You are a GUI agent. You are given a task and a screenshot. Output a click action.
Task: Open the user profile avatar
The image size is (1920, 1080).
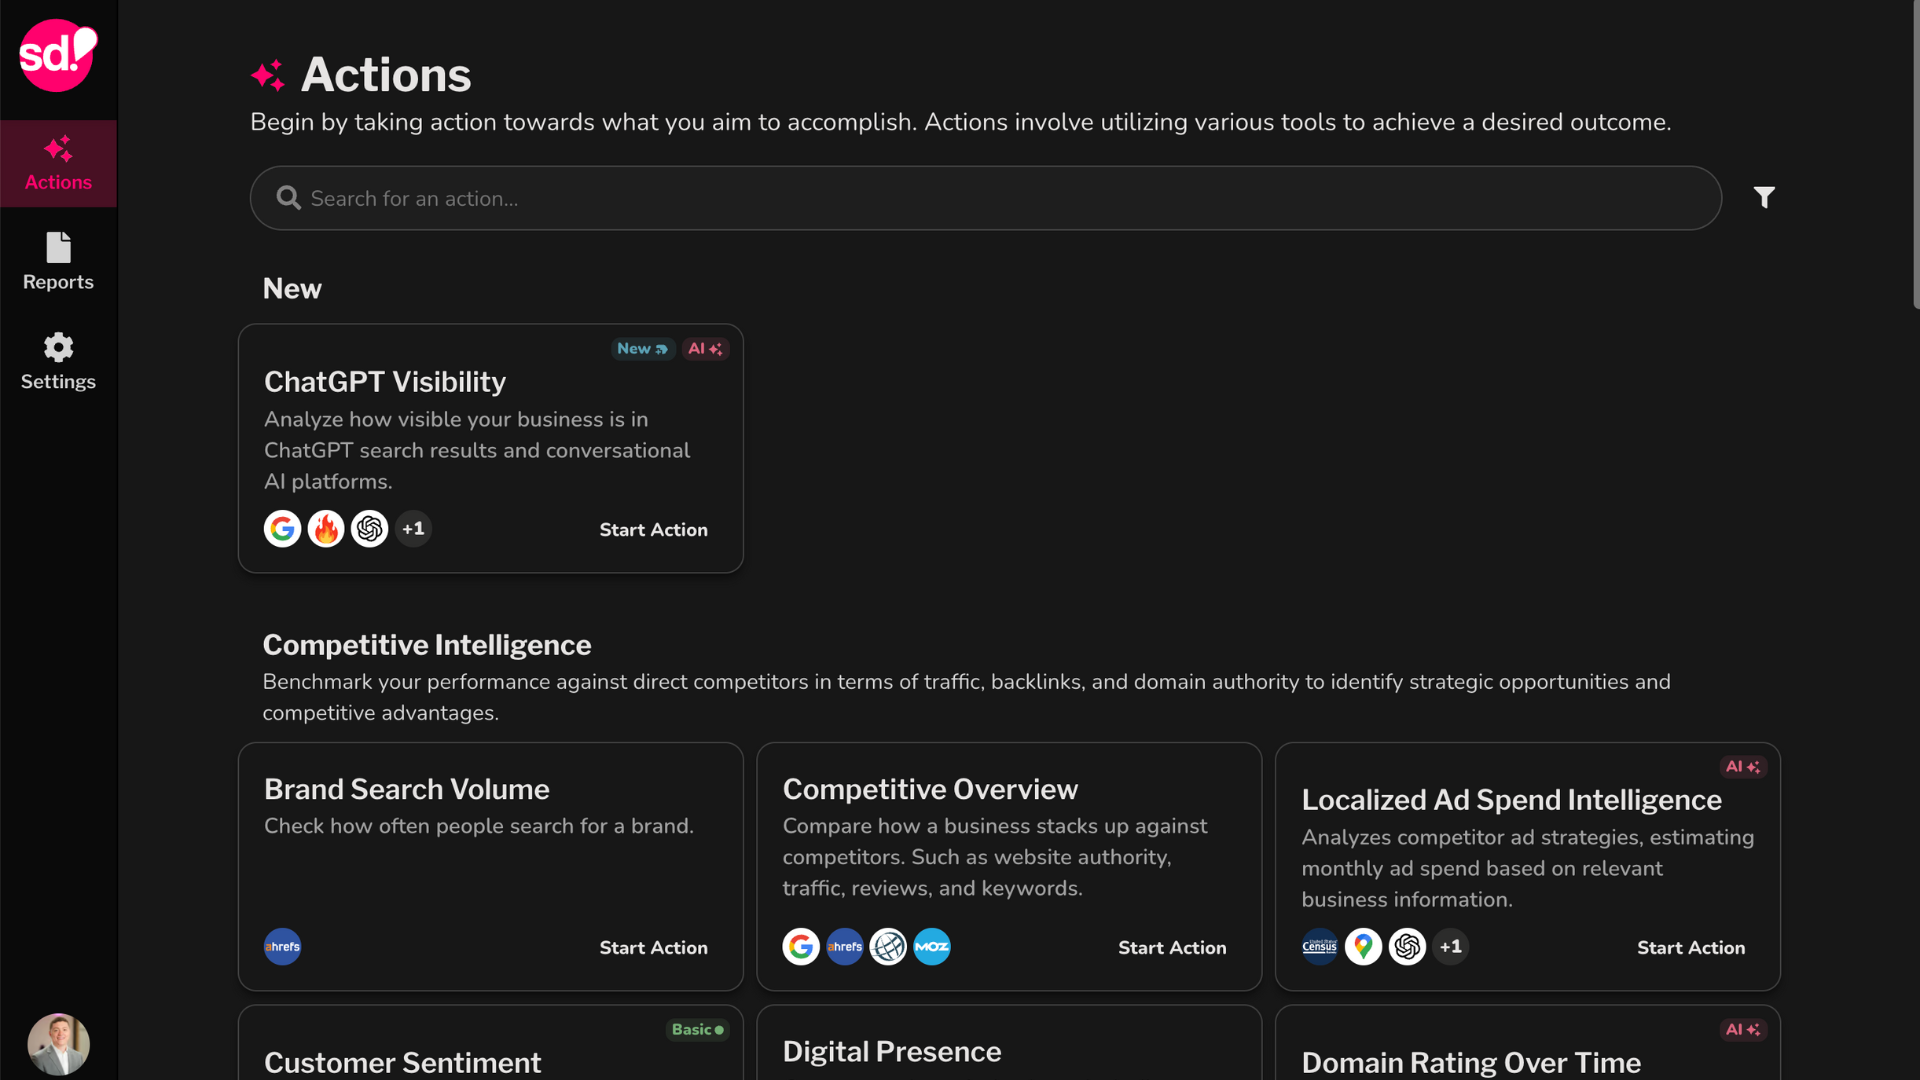(x=58, y=1044)
